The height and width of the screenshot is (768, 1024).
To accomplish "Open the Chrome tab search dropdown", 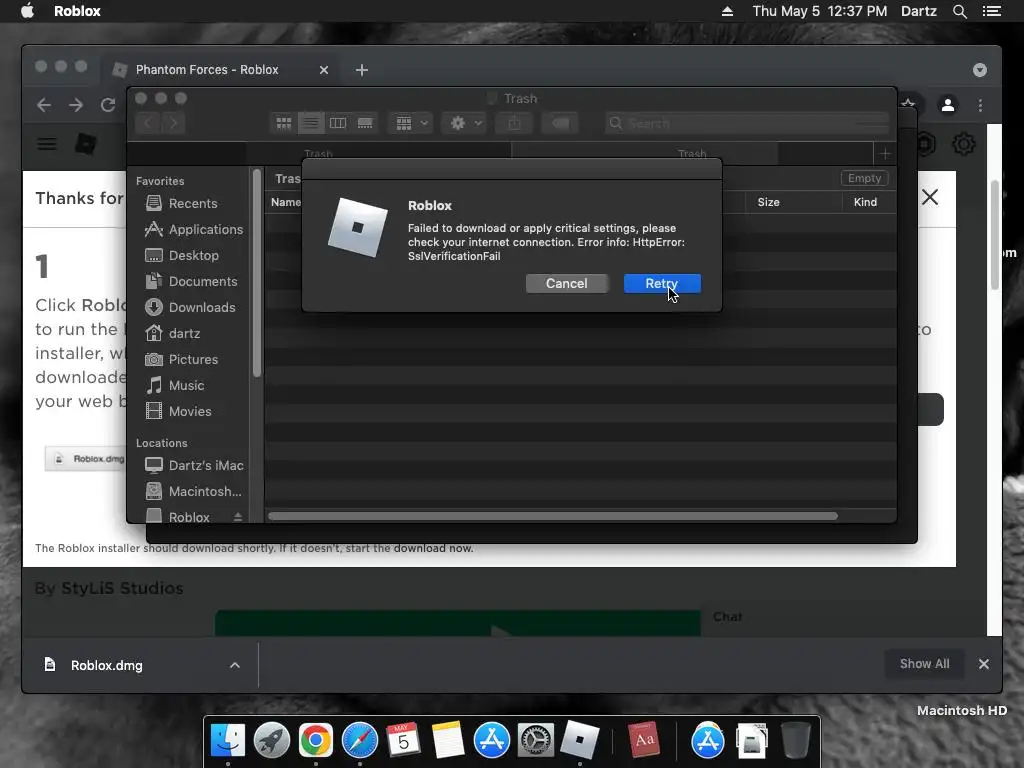I will click(x=980, y=70).
